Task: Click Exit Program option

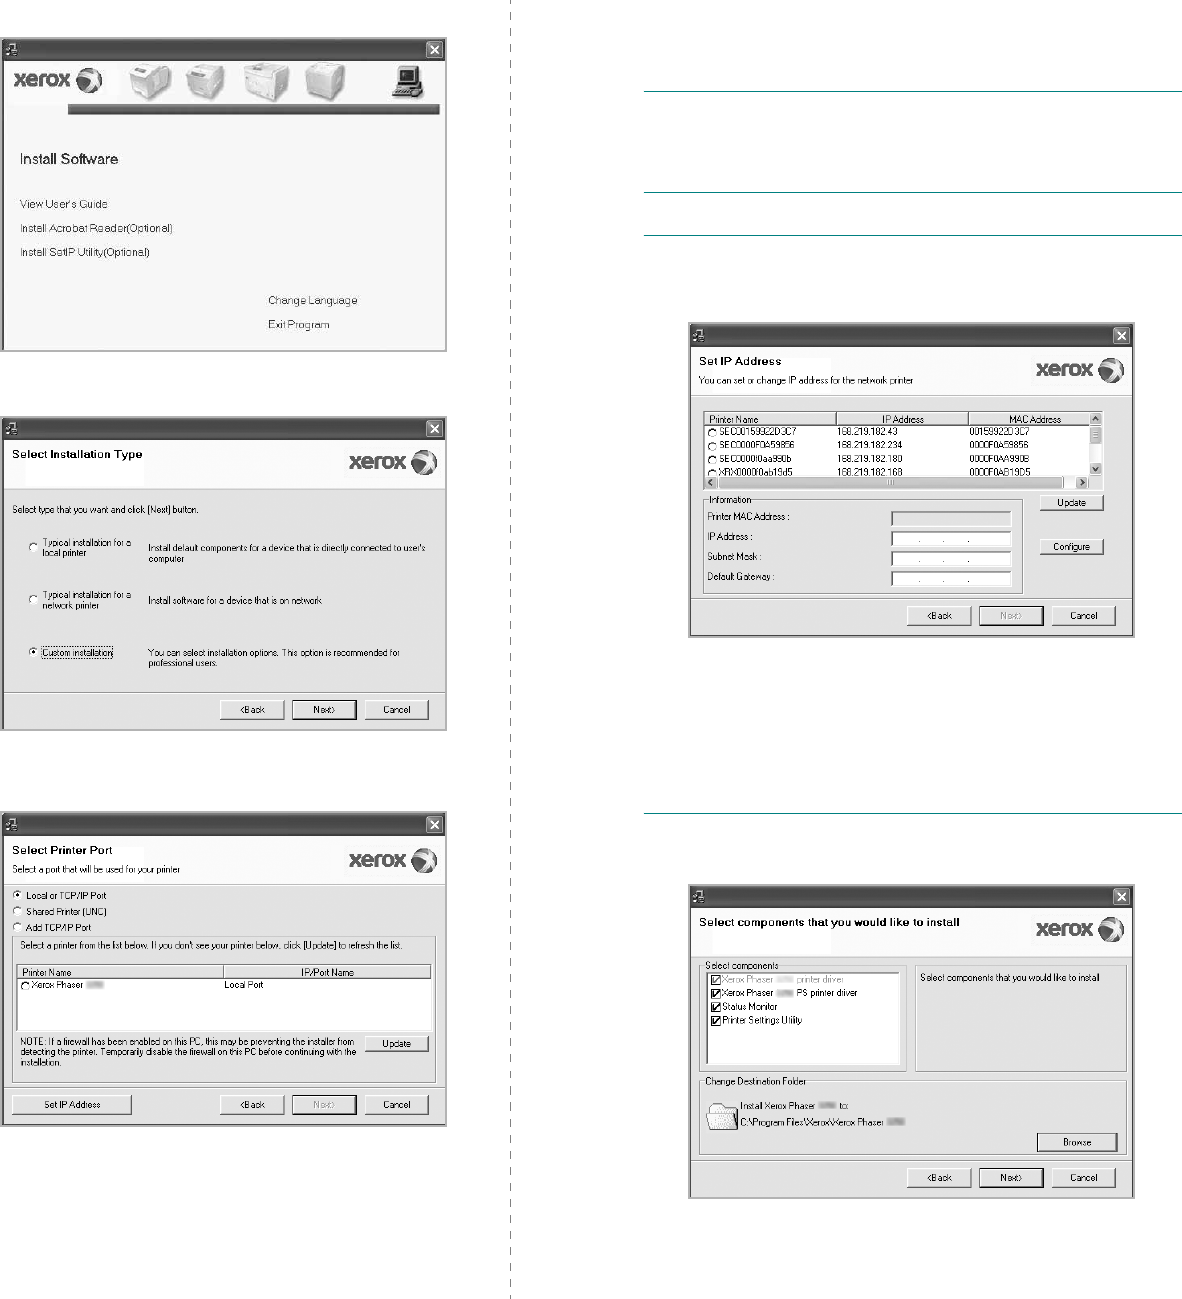Action: click(298, 324)
